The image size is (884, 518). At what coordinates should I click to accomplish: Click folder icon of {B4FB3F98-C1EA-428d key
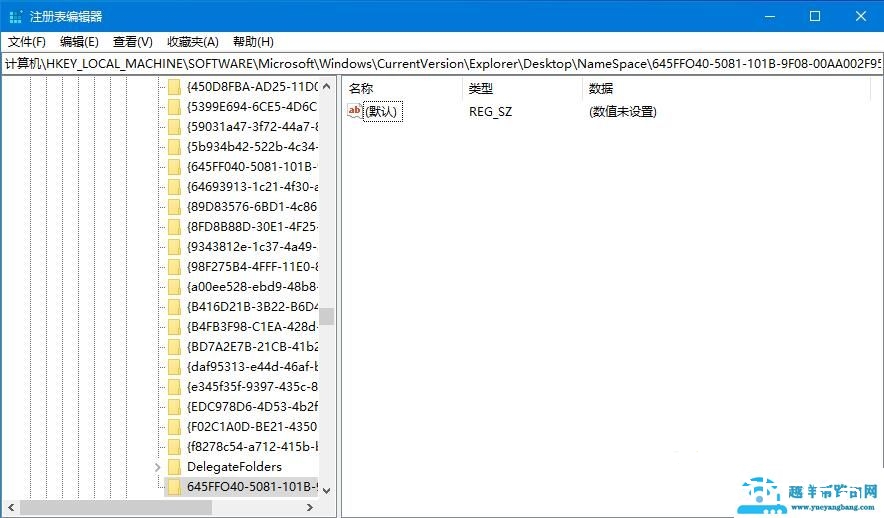(174, 327)
